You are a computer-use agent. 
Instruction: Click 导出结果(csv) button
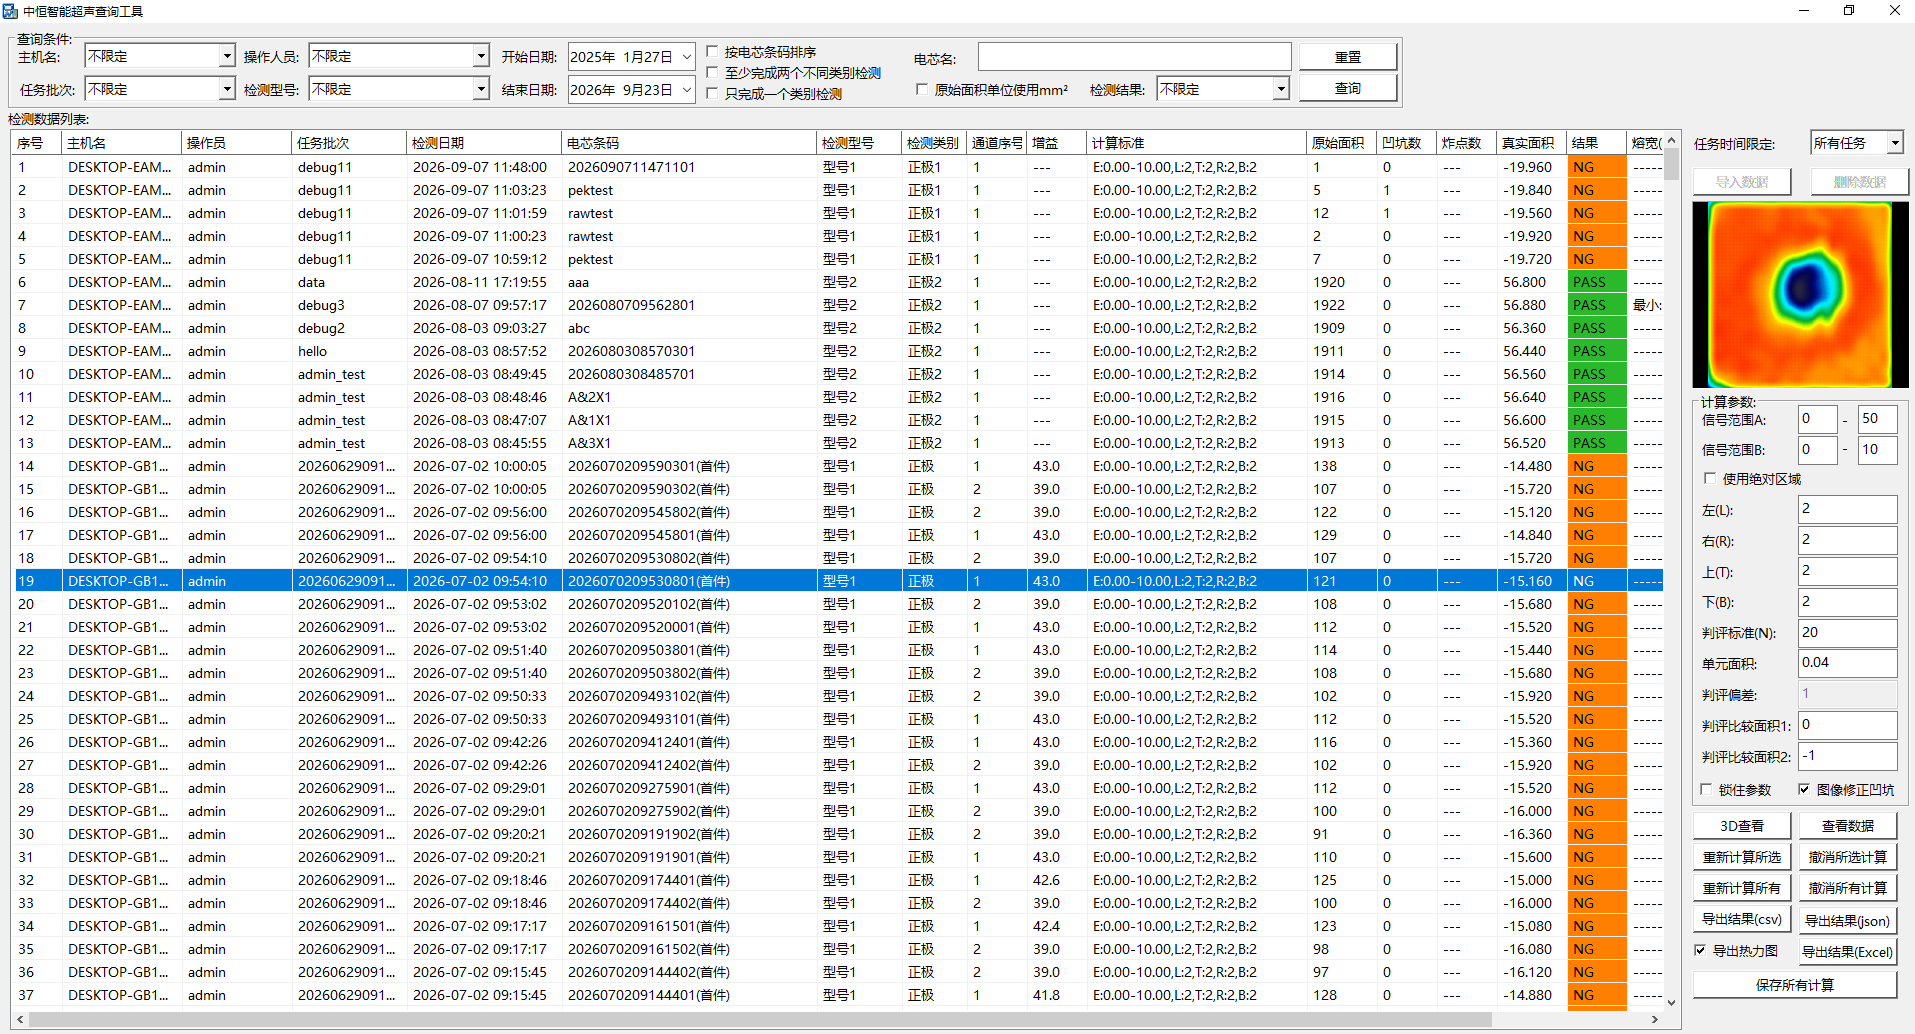pos(1742,920)
